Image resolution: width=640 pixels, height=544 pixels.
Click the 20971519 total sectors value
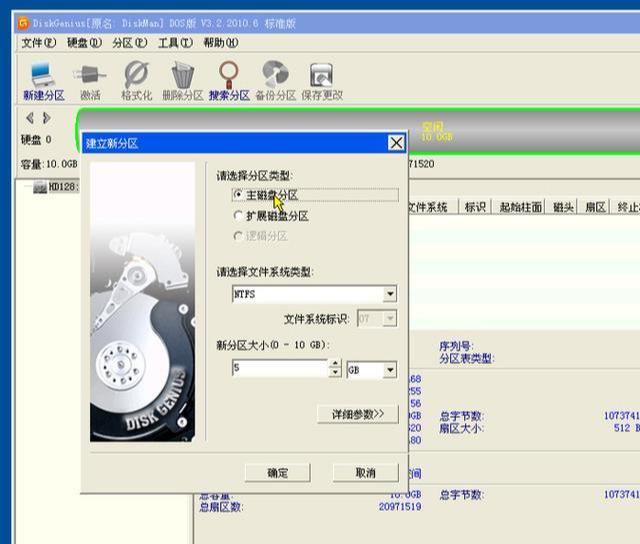click(x=400, y=507)
